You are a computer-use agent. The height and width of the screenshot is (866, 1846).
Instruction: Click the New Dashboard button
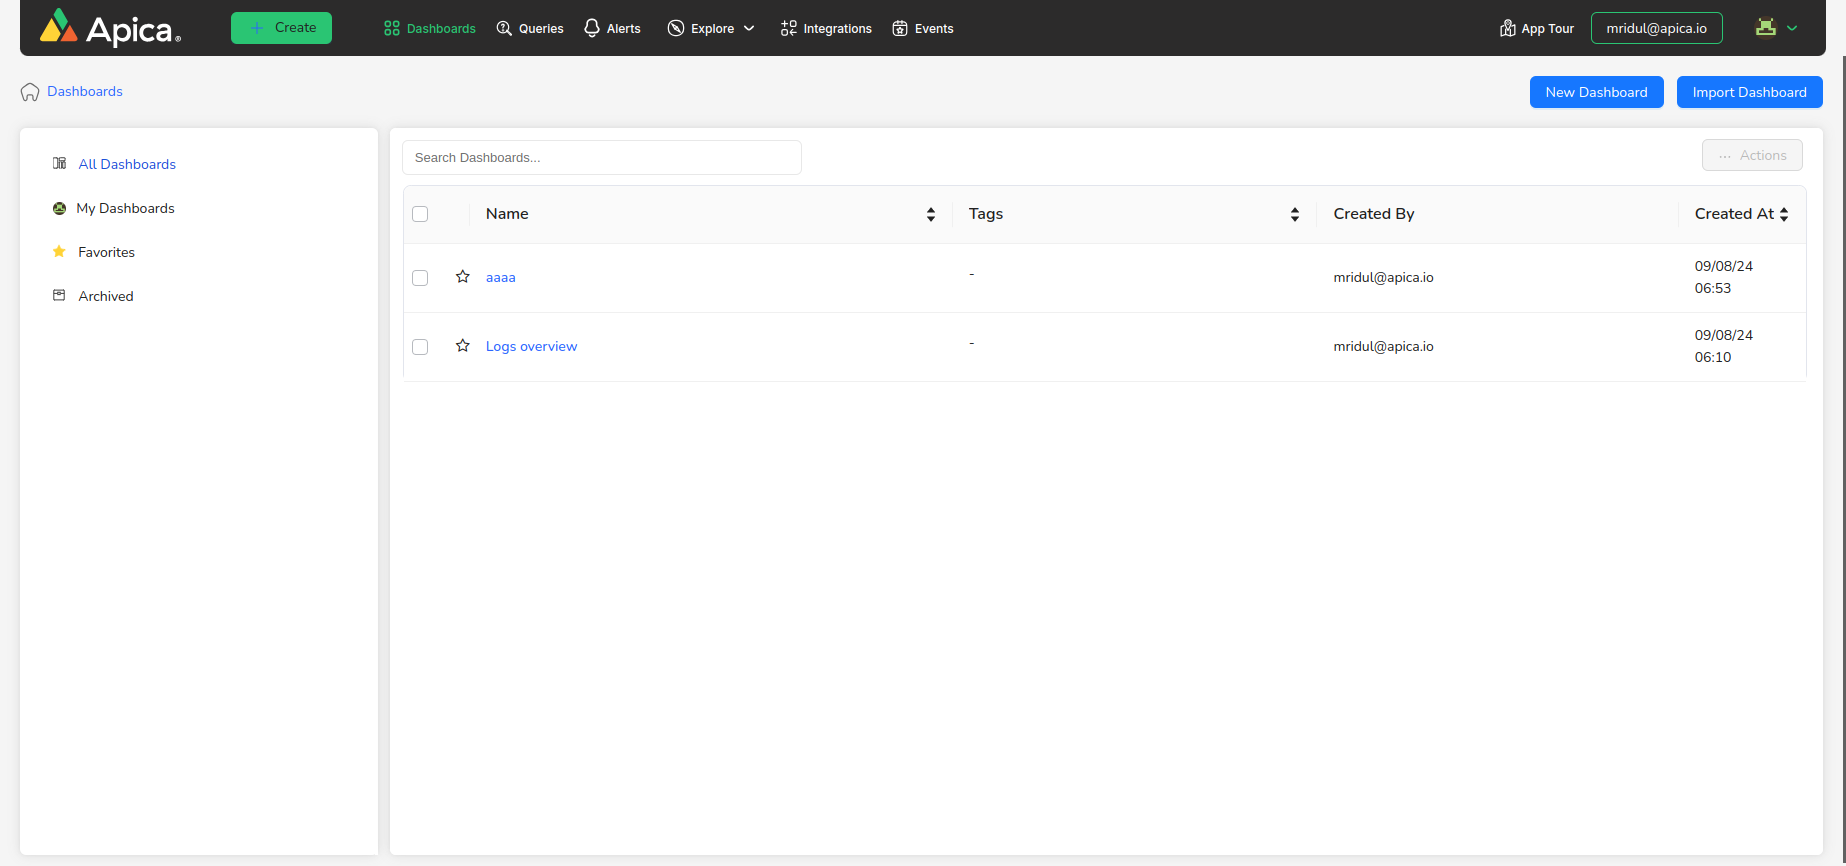[1596, 92]
